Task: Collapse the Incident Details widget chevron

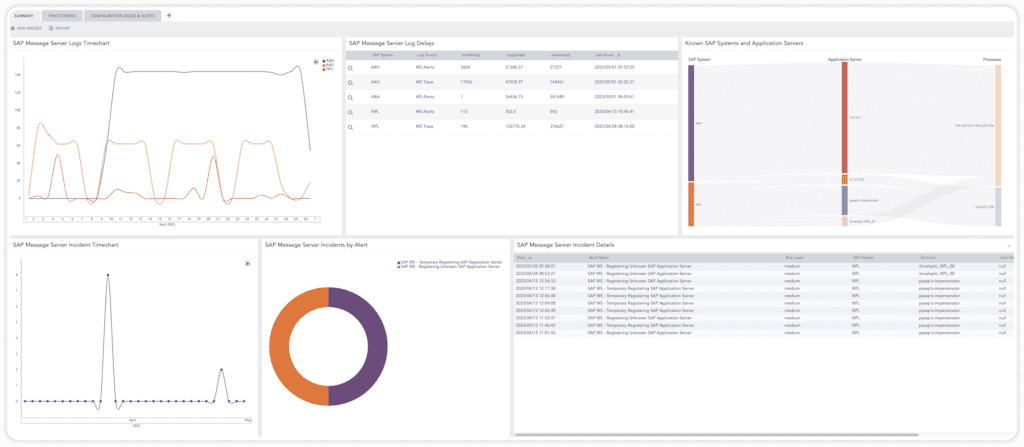Action: [1009, 246]
